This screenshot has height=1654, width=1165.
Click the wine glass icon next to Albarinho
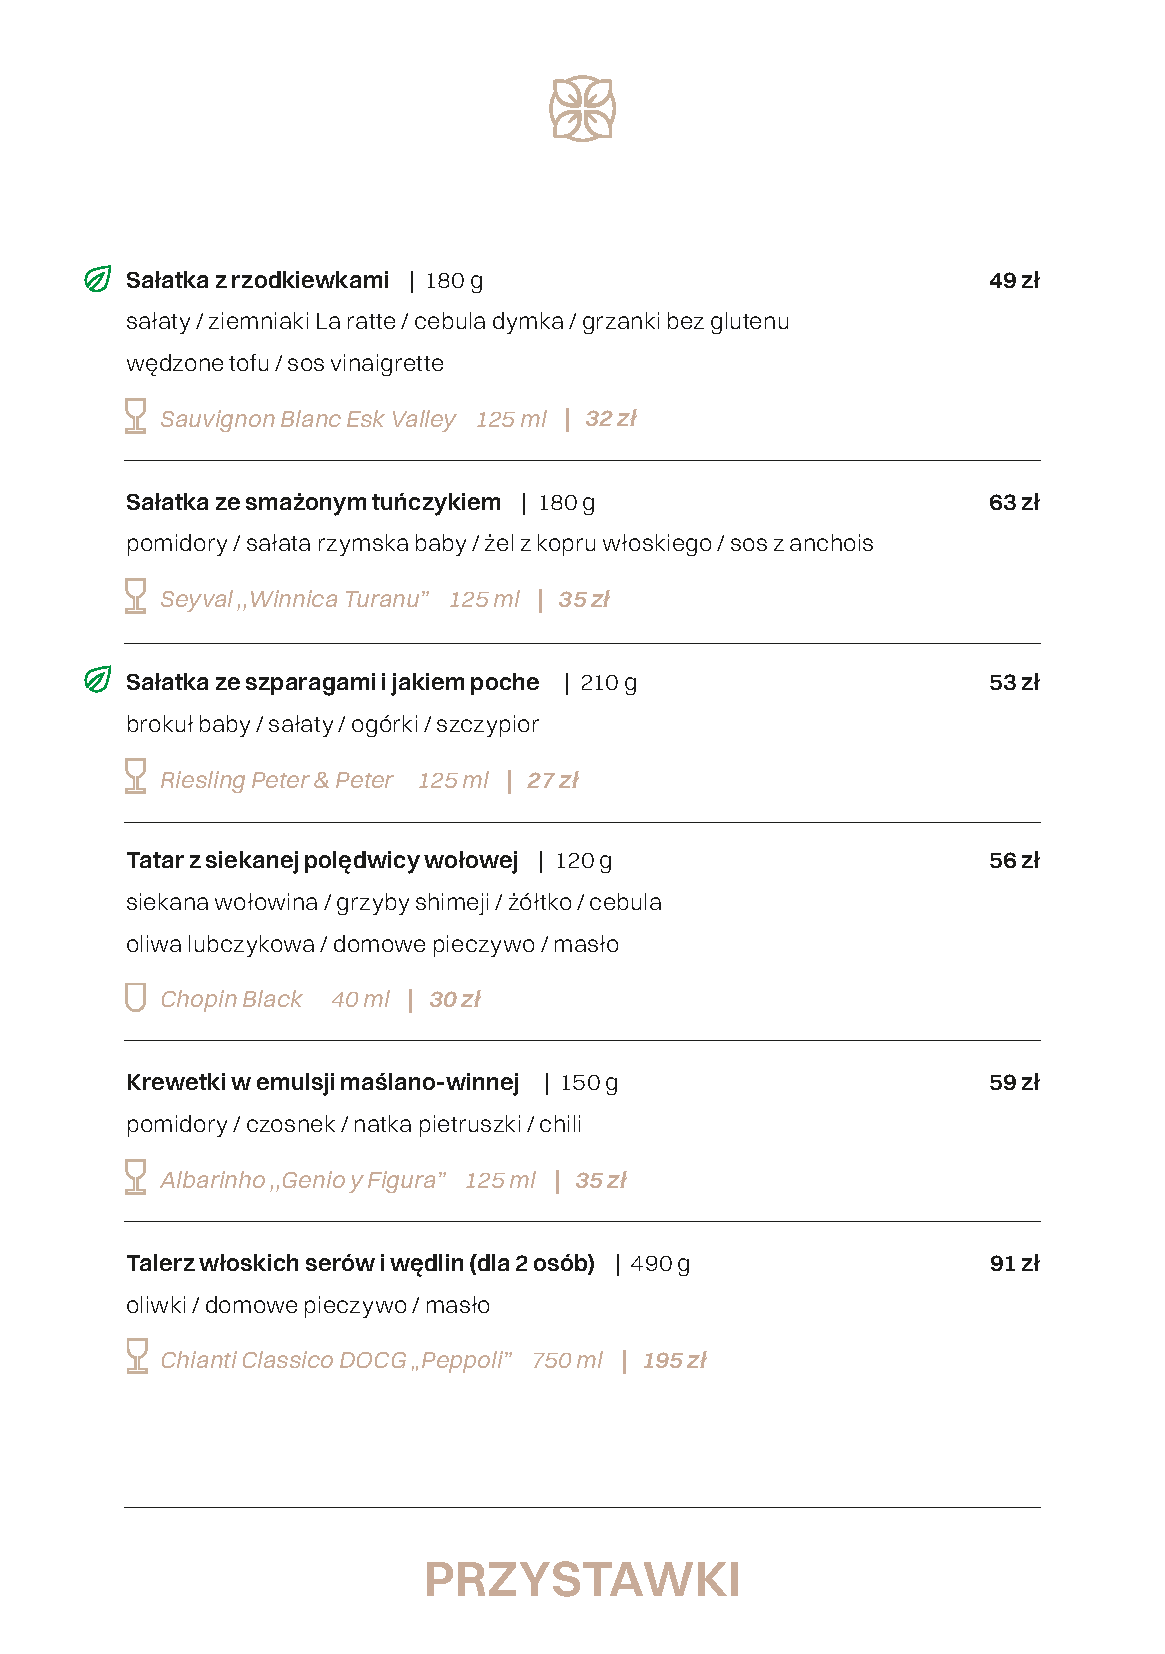click(135, 1177)
